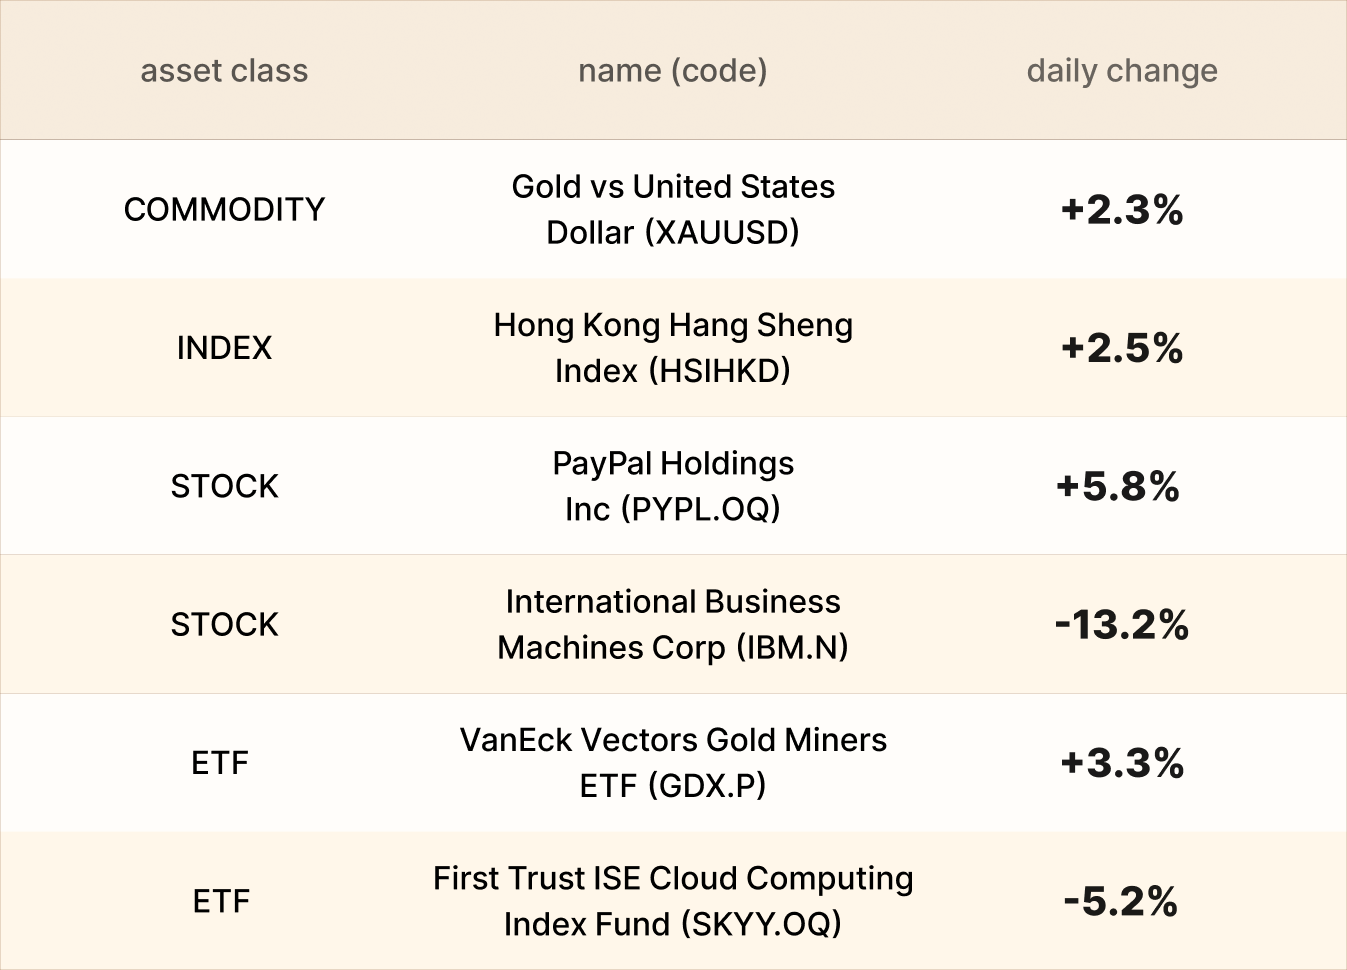Screen dimensions: 1347x970
Task: Click the "asset class" column header
Action: click(224, 71)
